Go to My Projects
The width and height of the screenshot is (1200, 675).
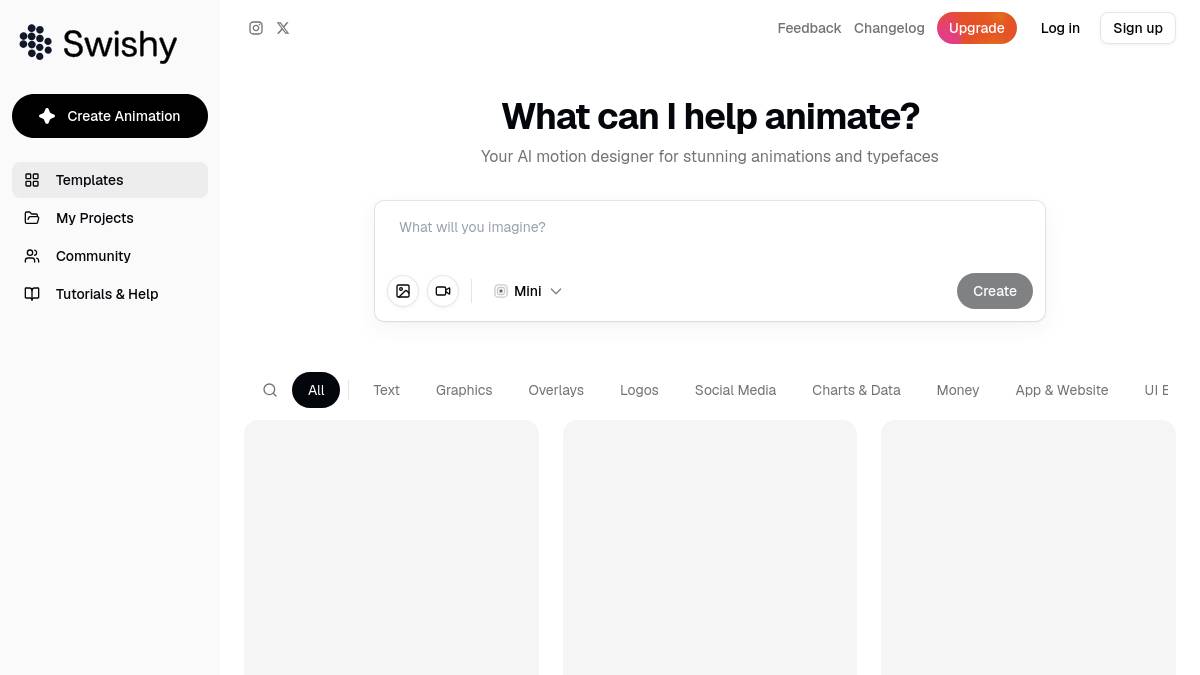click(110, 218)
